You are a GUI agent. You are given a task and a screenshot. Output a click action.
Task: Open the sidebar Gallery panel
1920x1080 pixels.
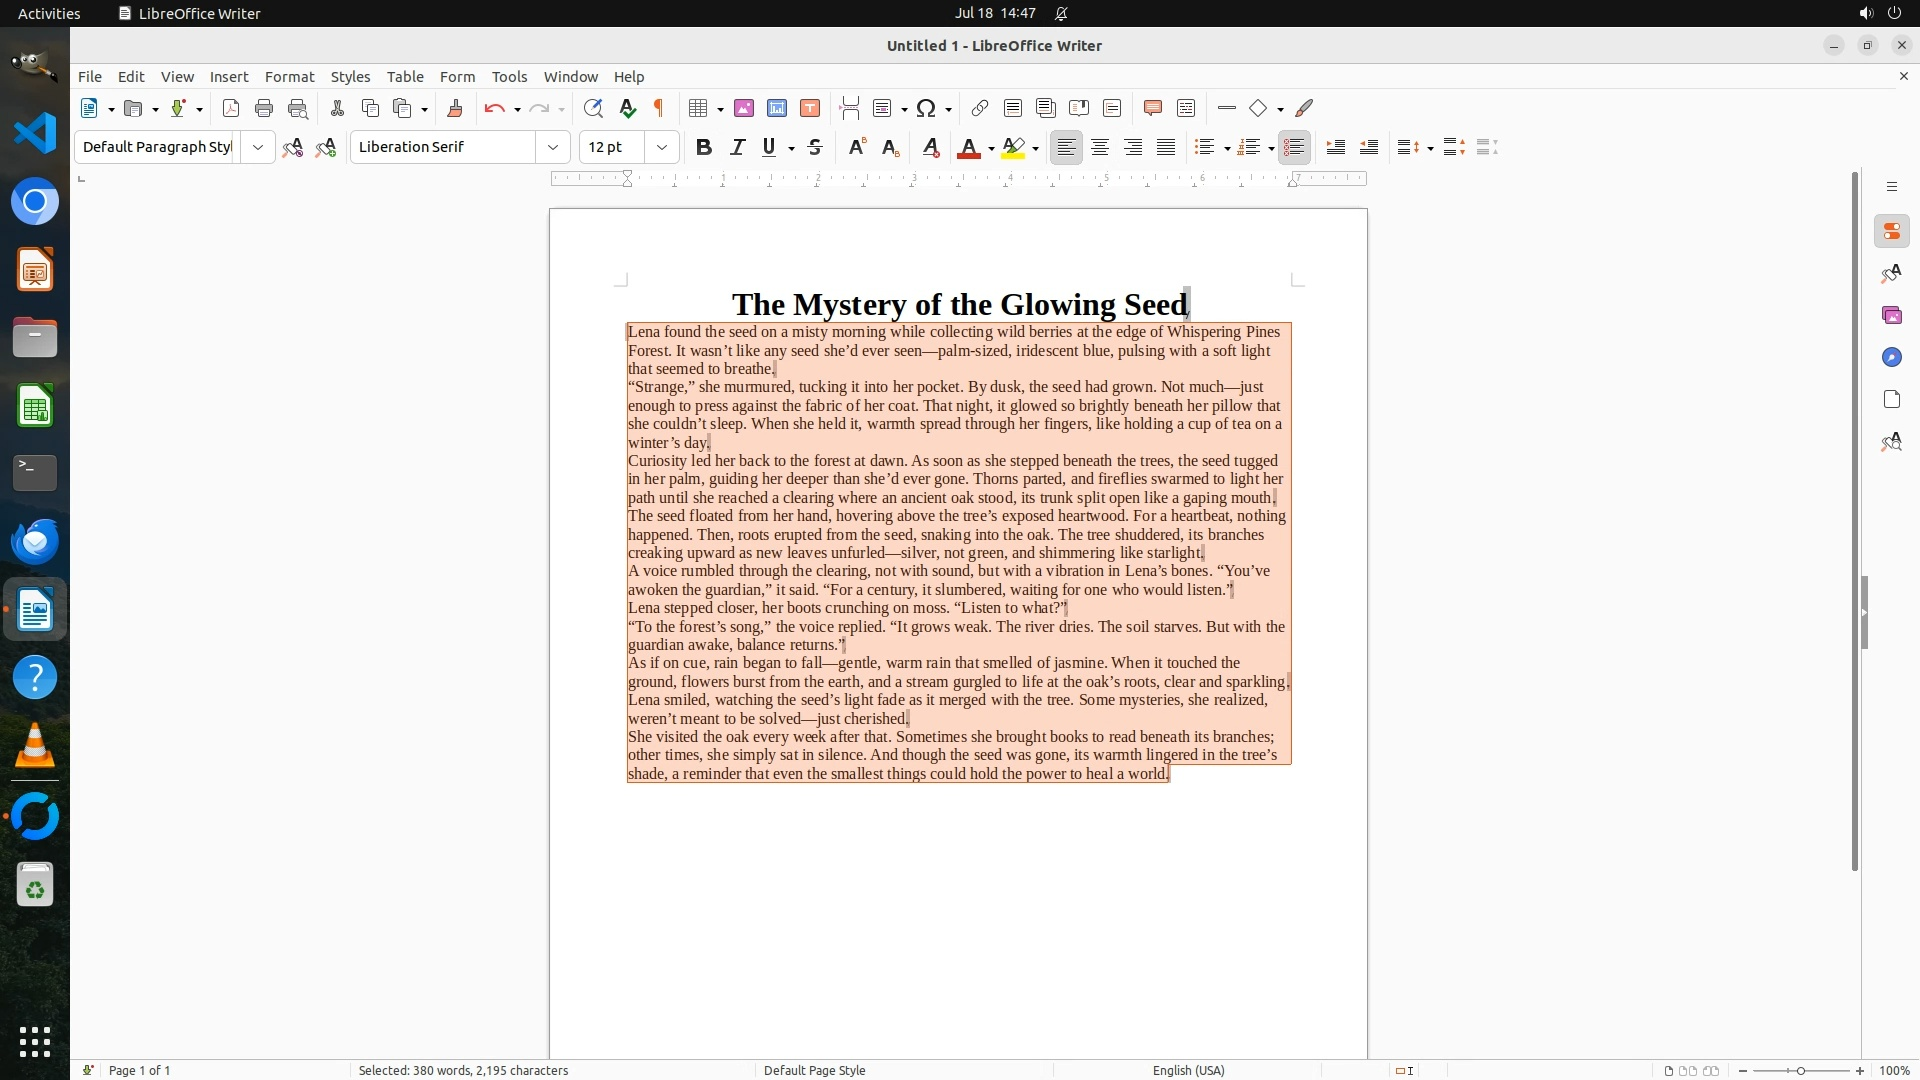click(x=1891, y=315)
